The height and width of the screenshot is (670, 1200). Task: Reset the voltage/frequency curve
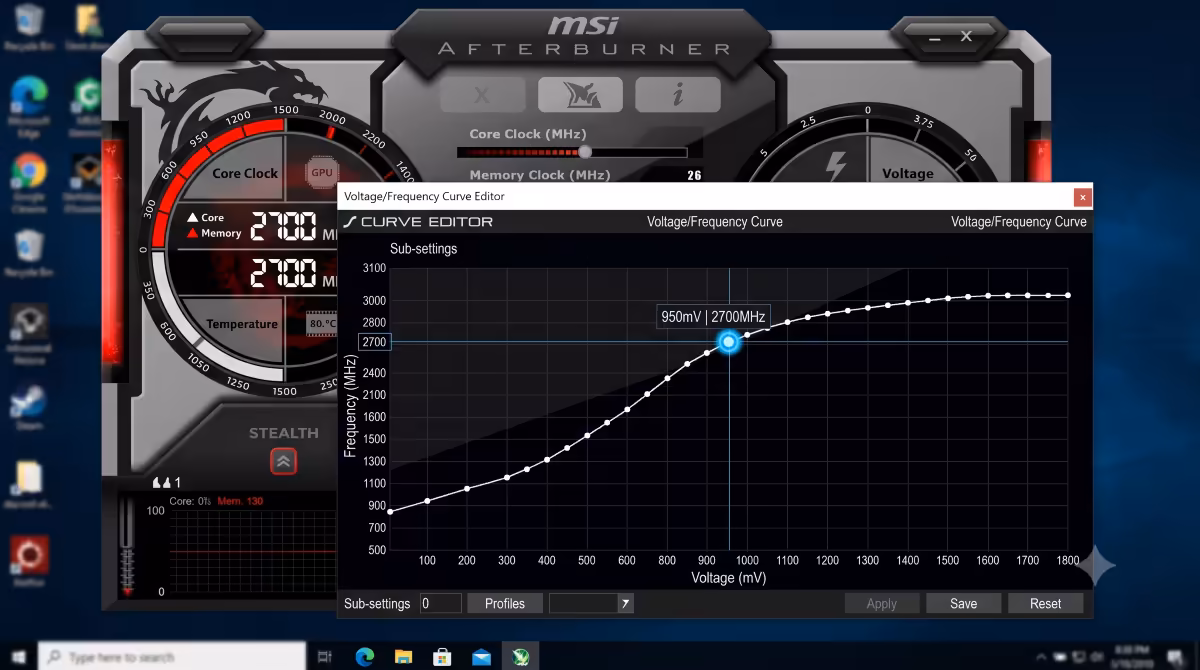pyautogui.click(x=1045, y=603)
